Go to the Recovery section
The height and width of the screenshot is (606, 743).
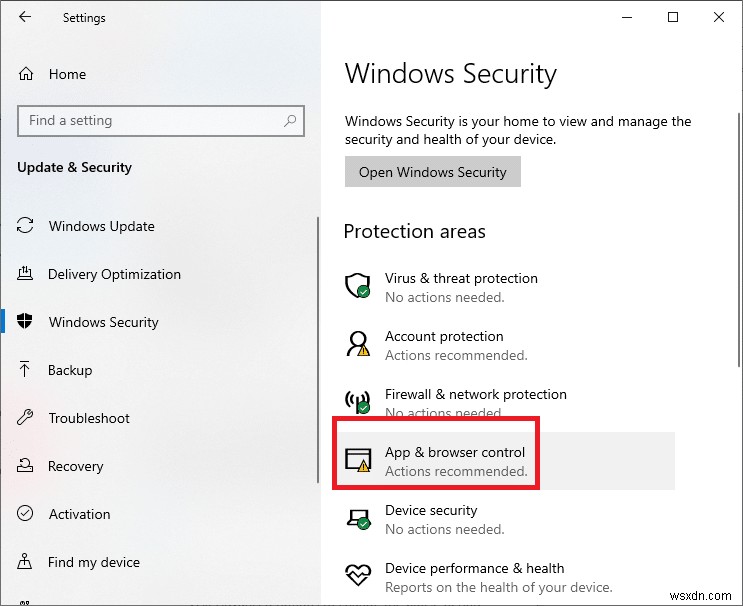(75, 466)
